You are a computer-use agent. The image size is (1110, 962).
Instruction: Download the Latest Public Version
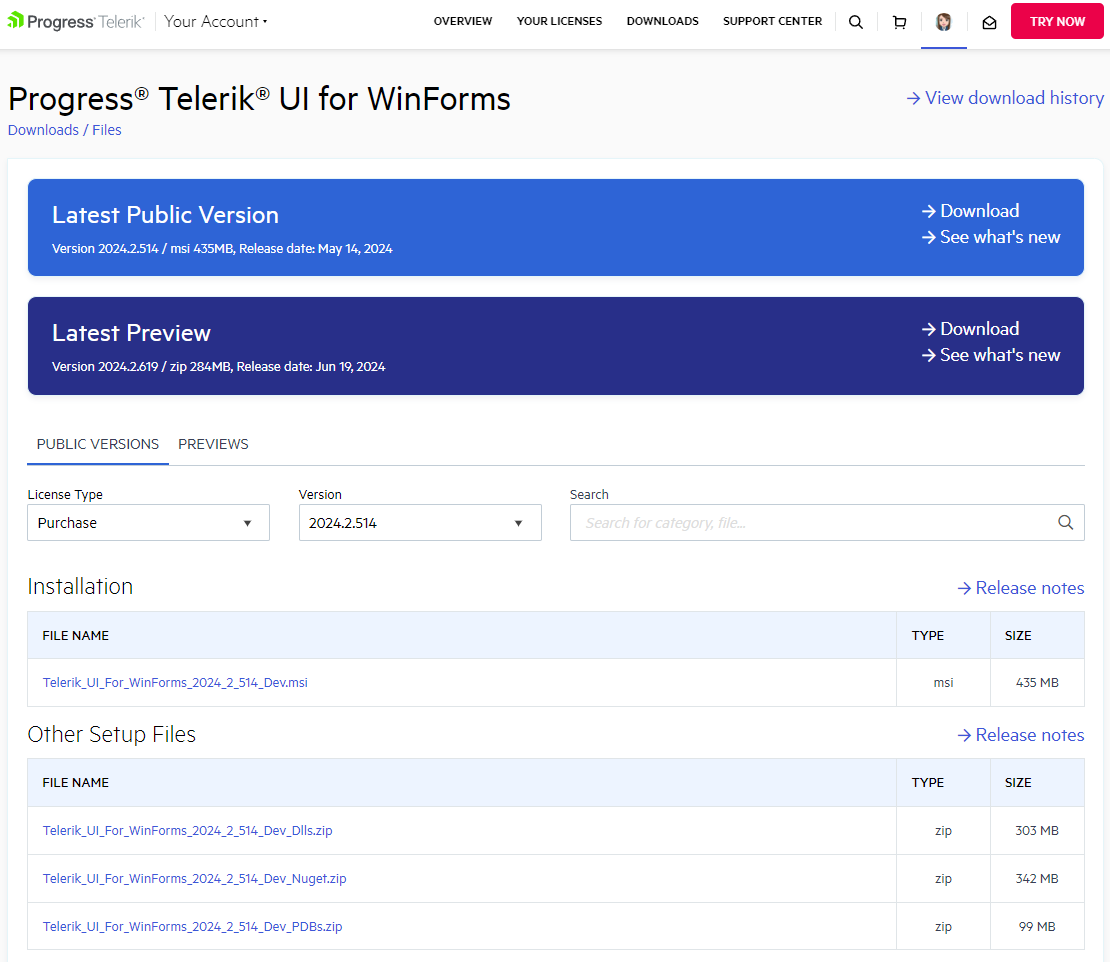coord(971,211)
